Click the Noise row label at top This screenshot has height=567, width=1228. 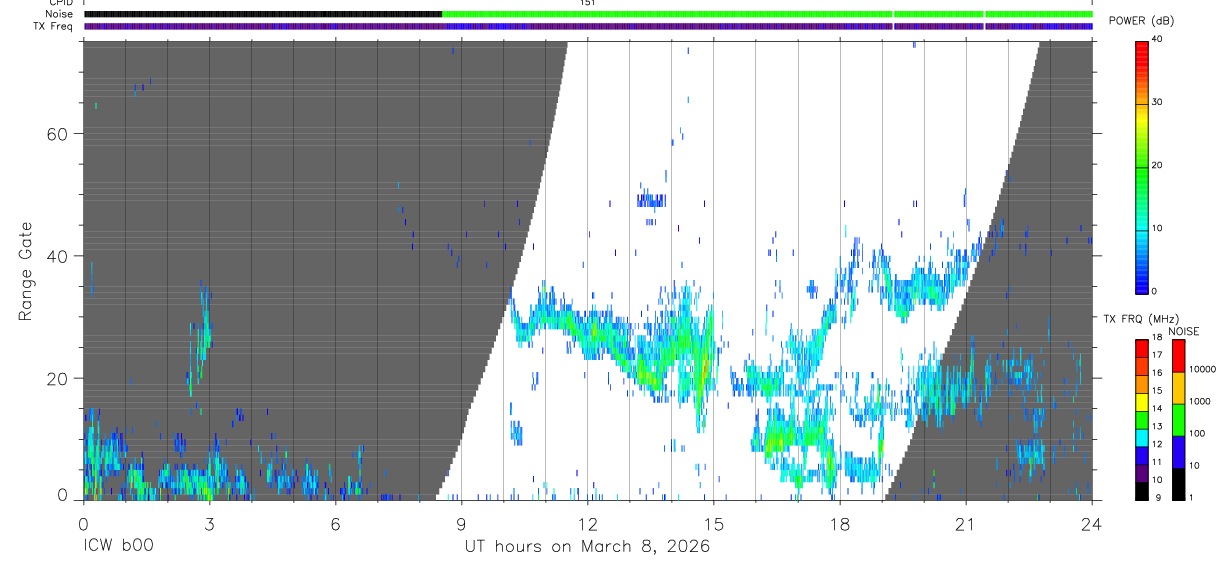[59, 14]
